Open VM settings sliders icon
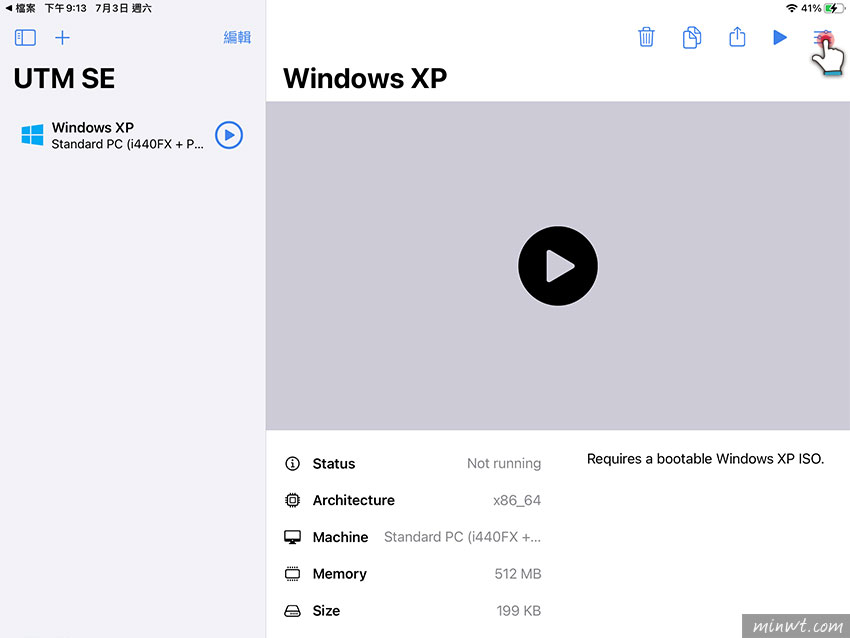Image resolution: width=850 pixels, height=638 pixels. pyautogui.click(x=822, y=37)
